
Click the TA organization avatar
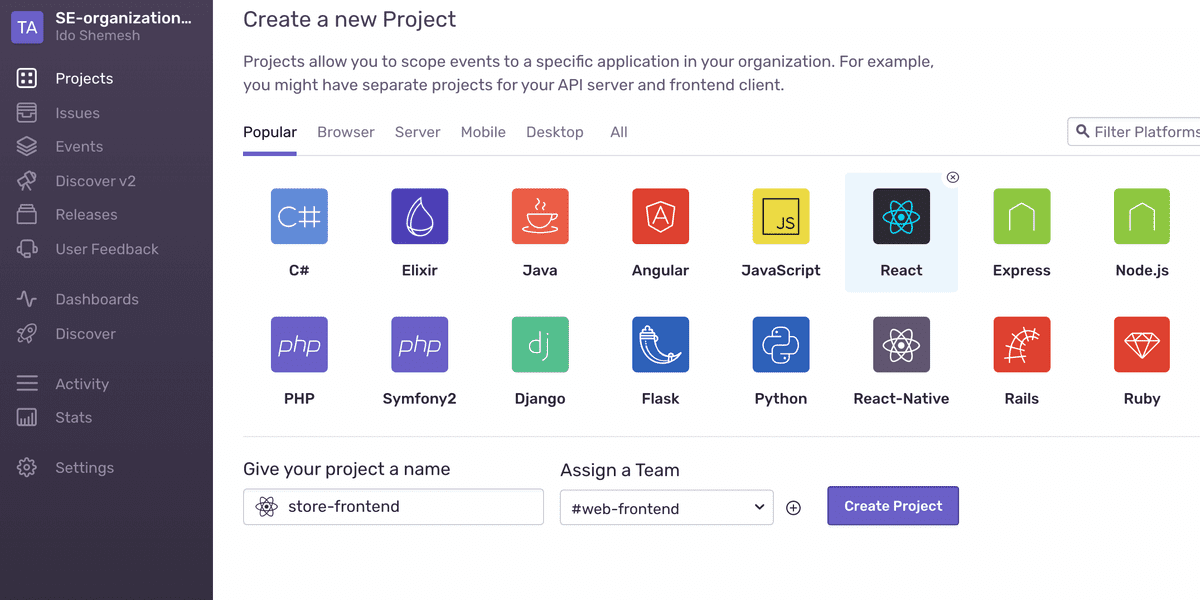[27, 27]
